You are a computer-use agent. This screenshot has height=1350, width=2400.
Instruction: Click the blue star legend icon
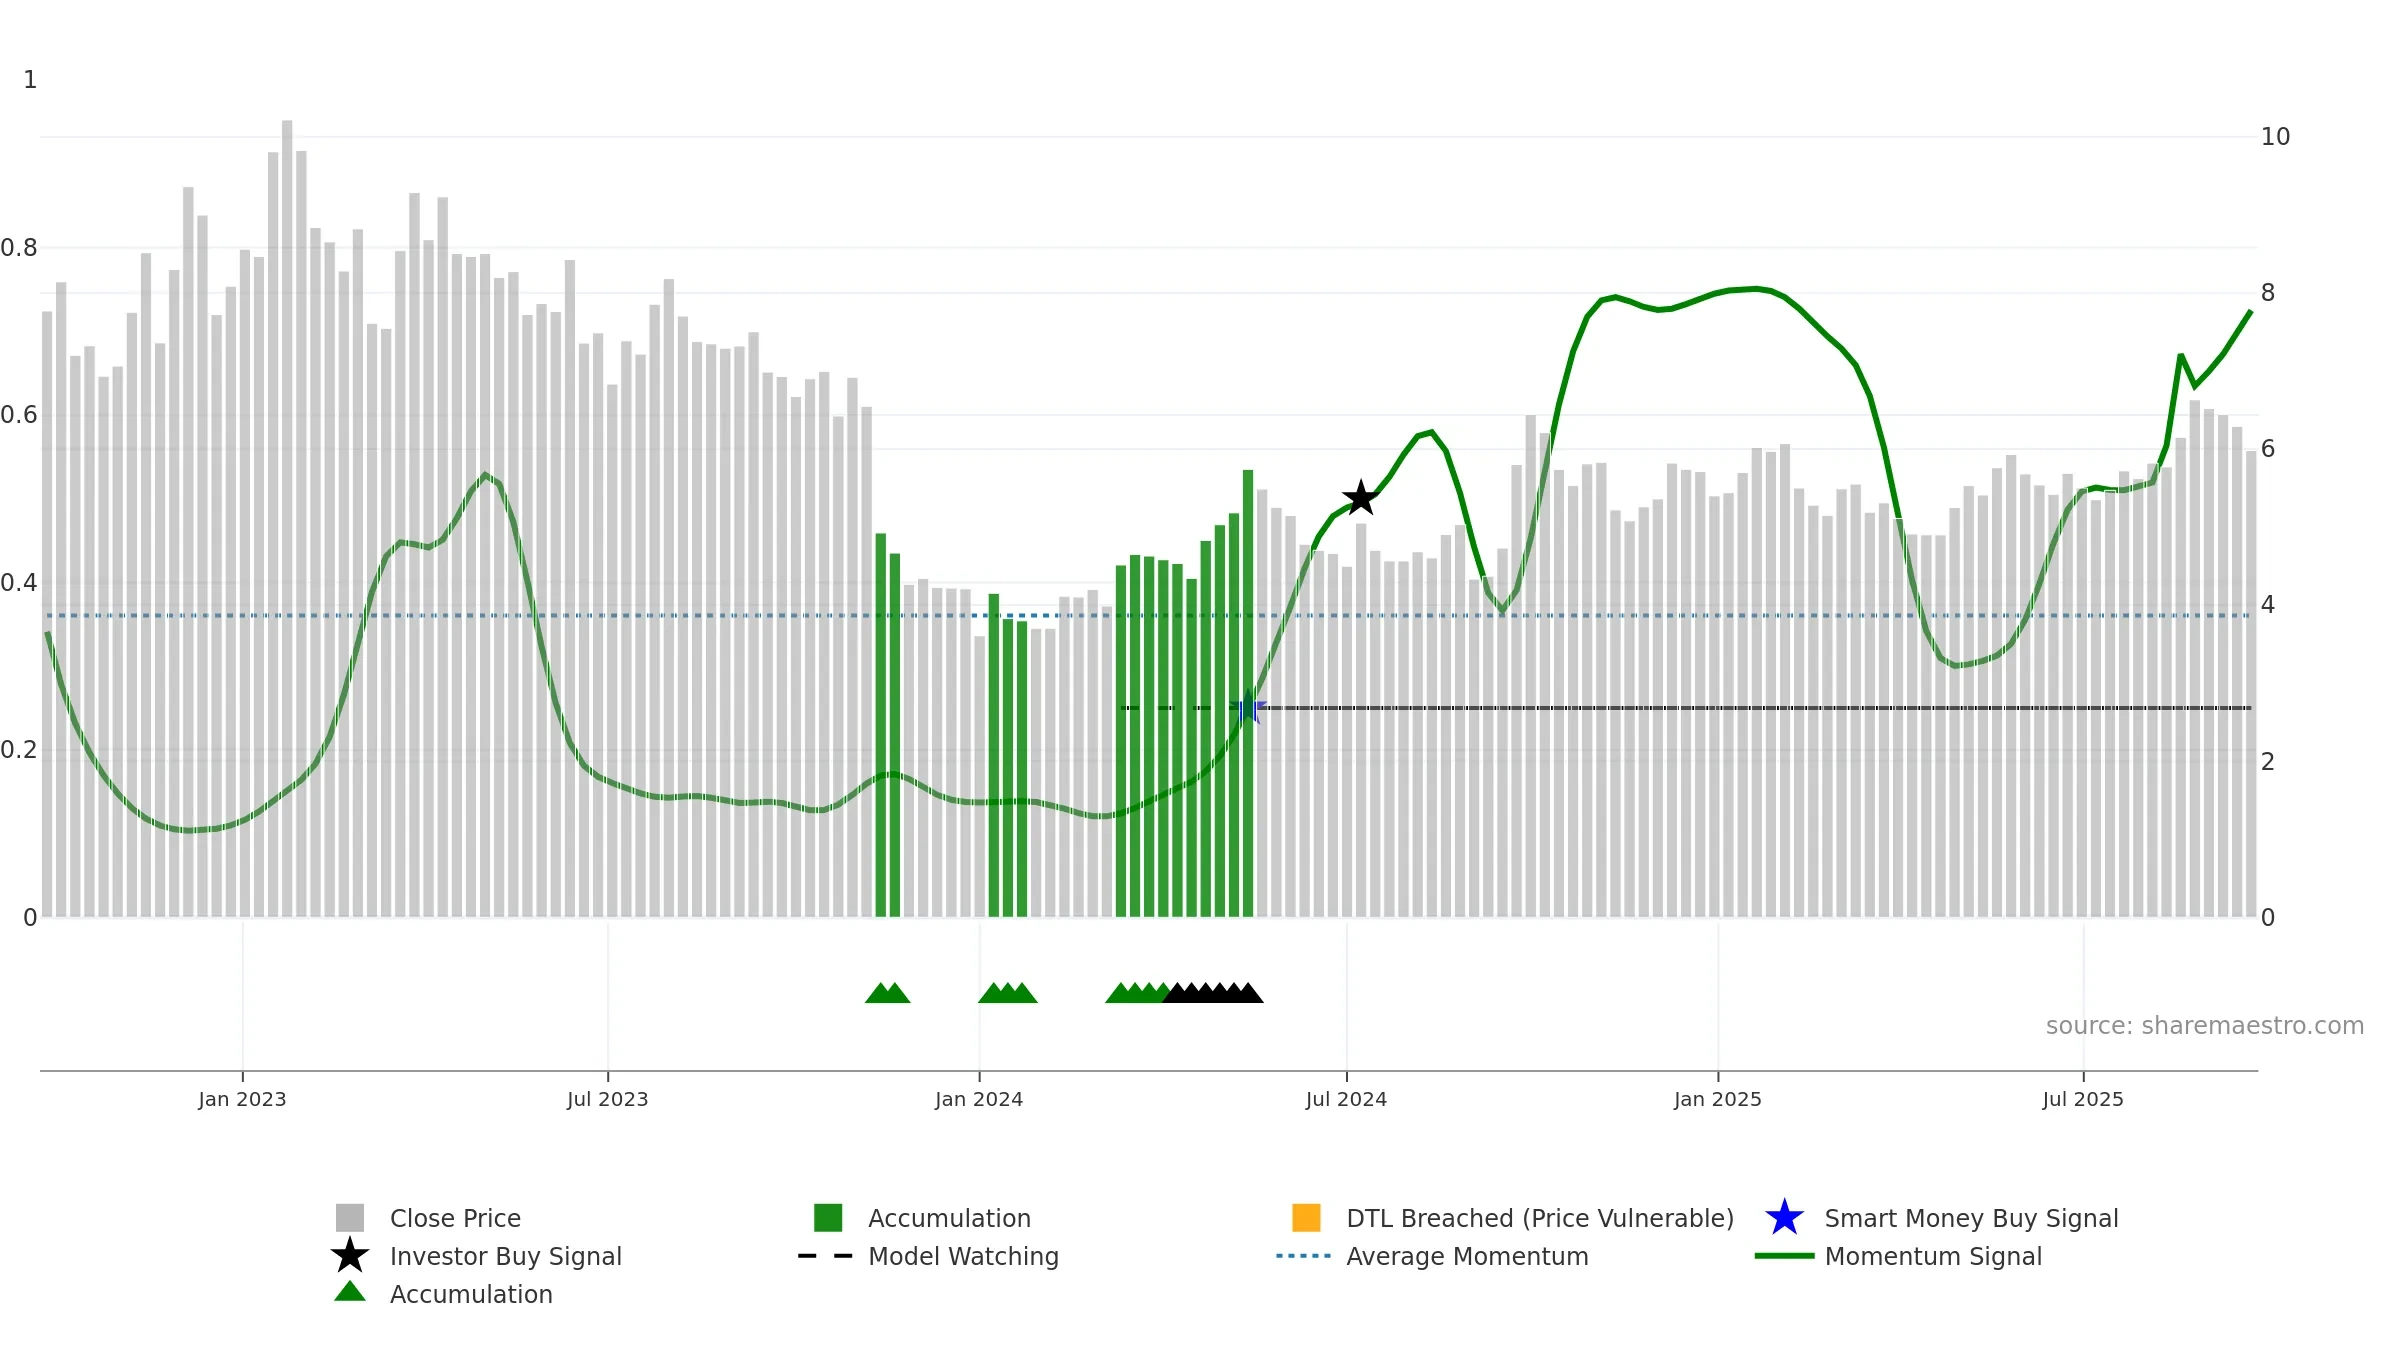click(1784, 1218)
